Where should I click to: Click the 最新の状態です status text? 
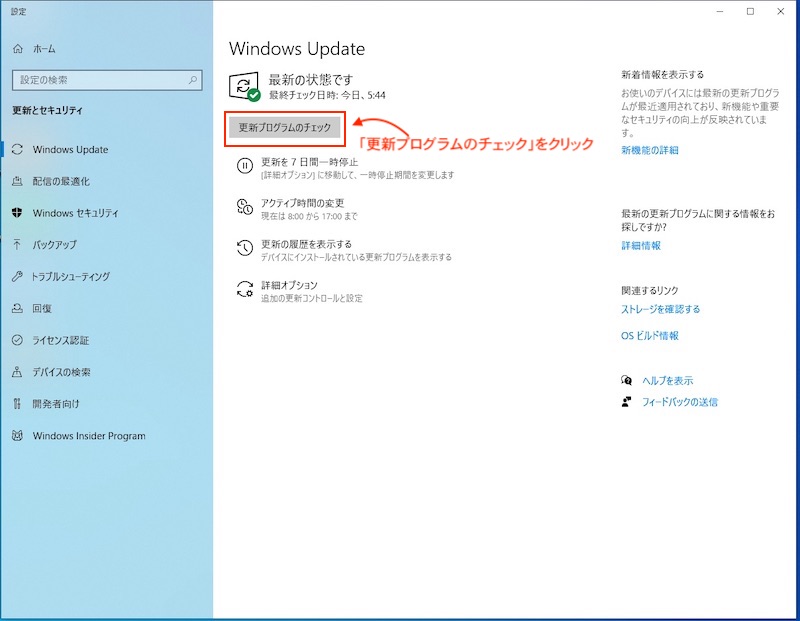(311, 80)
